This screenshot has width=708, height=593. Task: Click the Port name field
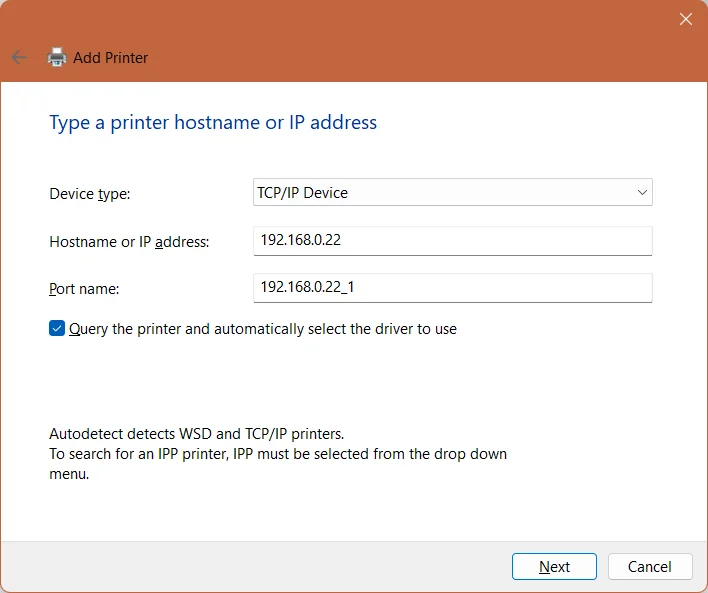point(452,288)
